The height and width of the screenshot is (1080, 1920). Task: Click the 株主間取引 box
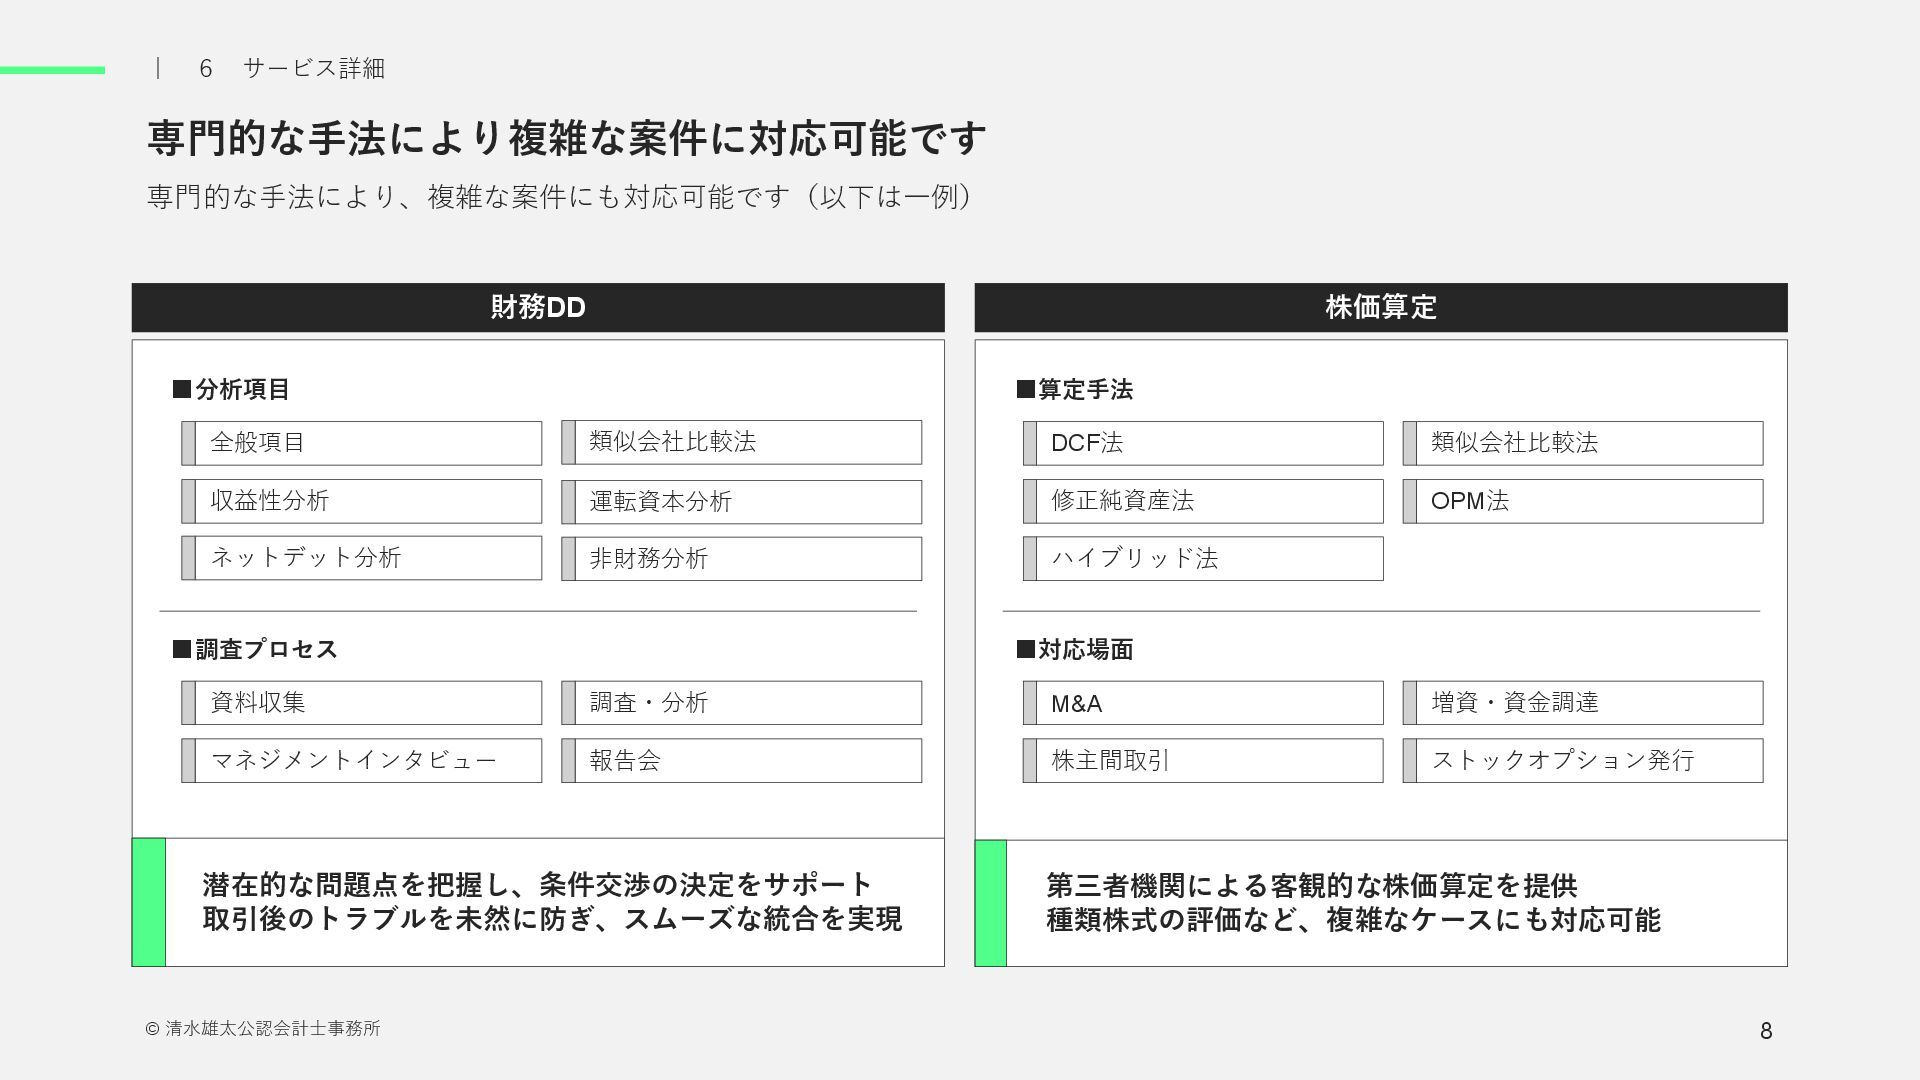1203,761
